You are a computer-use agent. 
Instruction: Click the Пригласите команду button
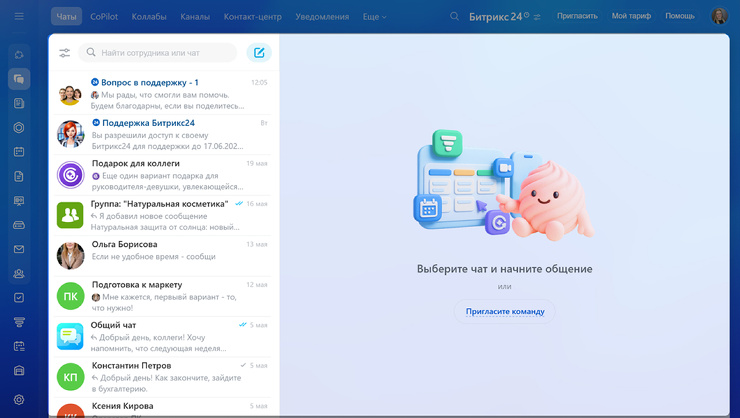[505, 311]
